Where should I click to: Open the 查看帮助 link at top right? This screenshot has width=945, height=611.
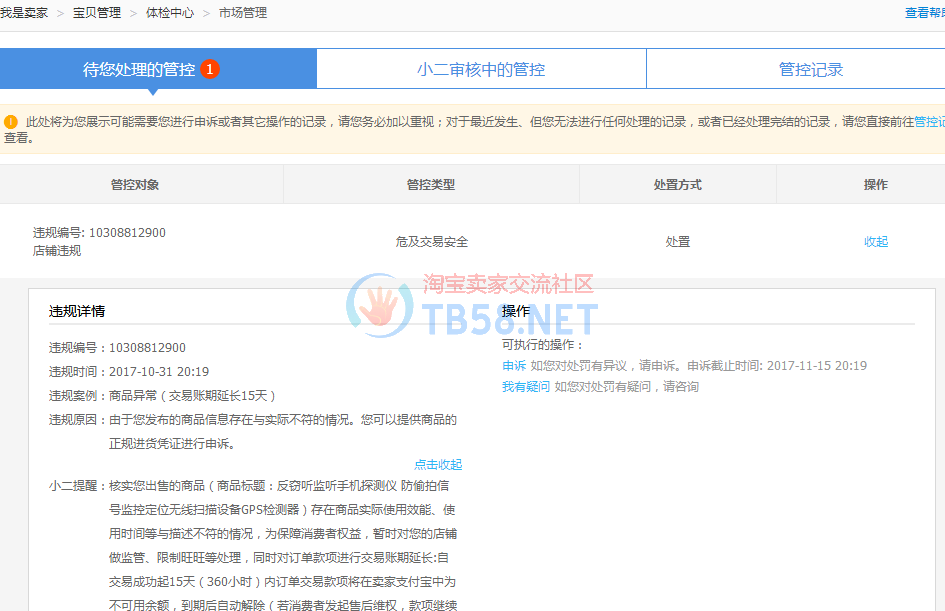coord(924,13)
